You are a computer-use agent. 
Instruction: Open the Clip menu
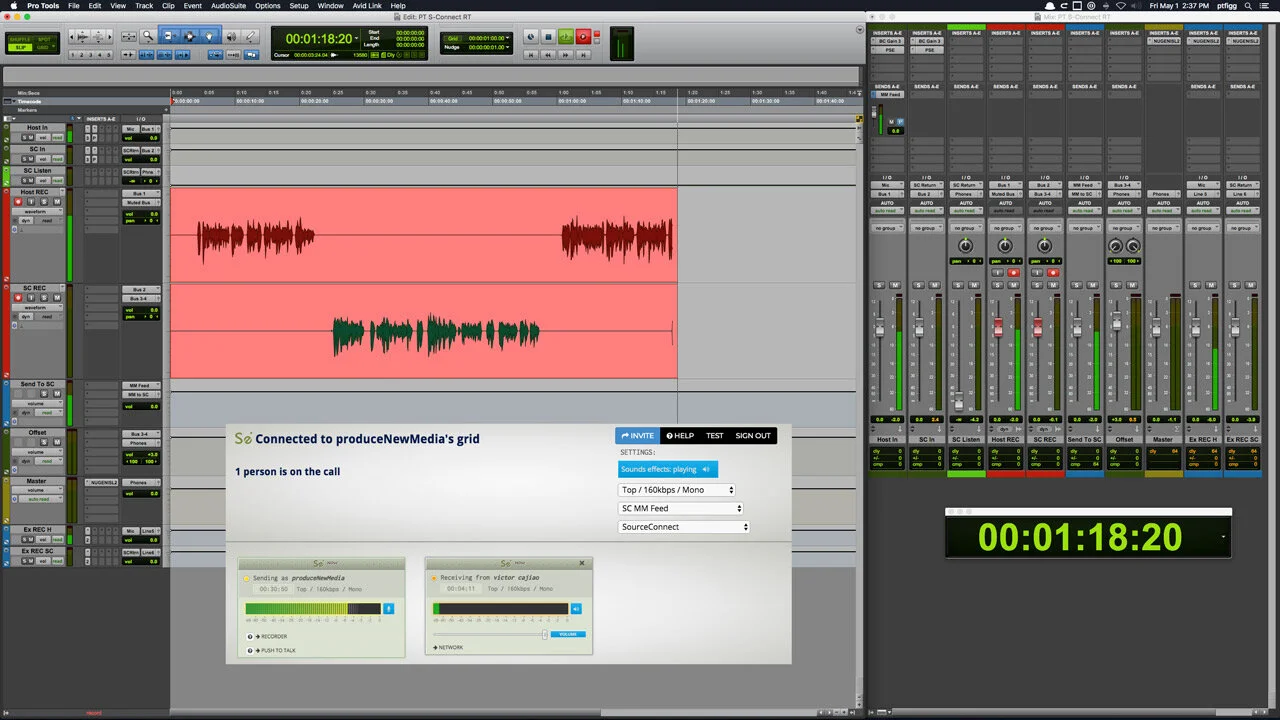point(169,6)
